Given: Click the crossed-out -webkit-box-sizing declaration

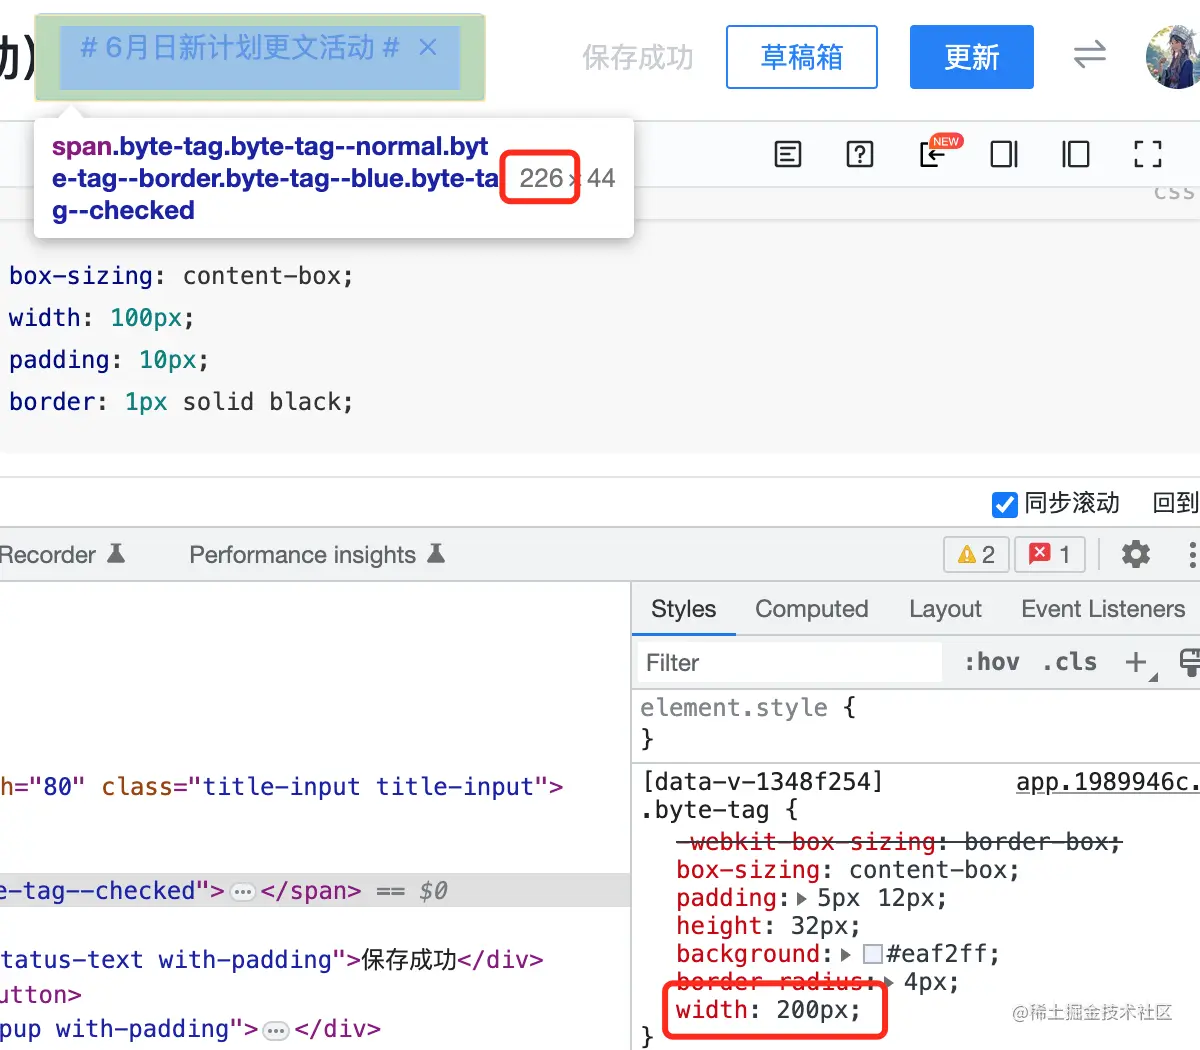Looking at the screenshot, I should [900, 842].
